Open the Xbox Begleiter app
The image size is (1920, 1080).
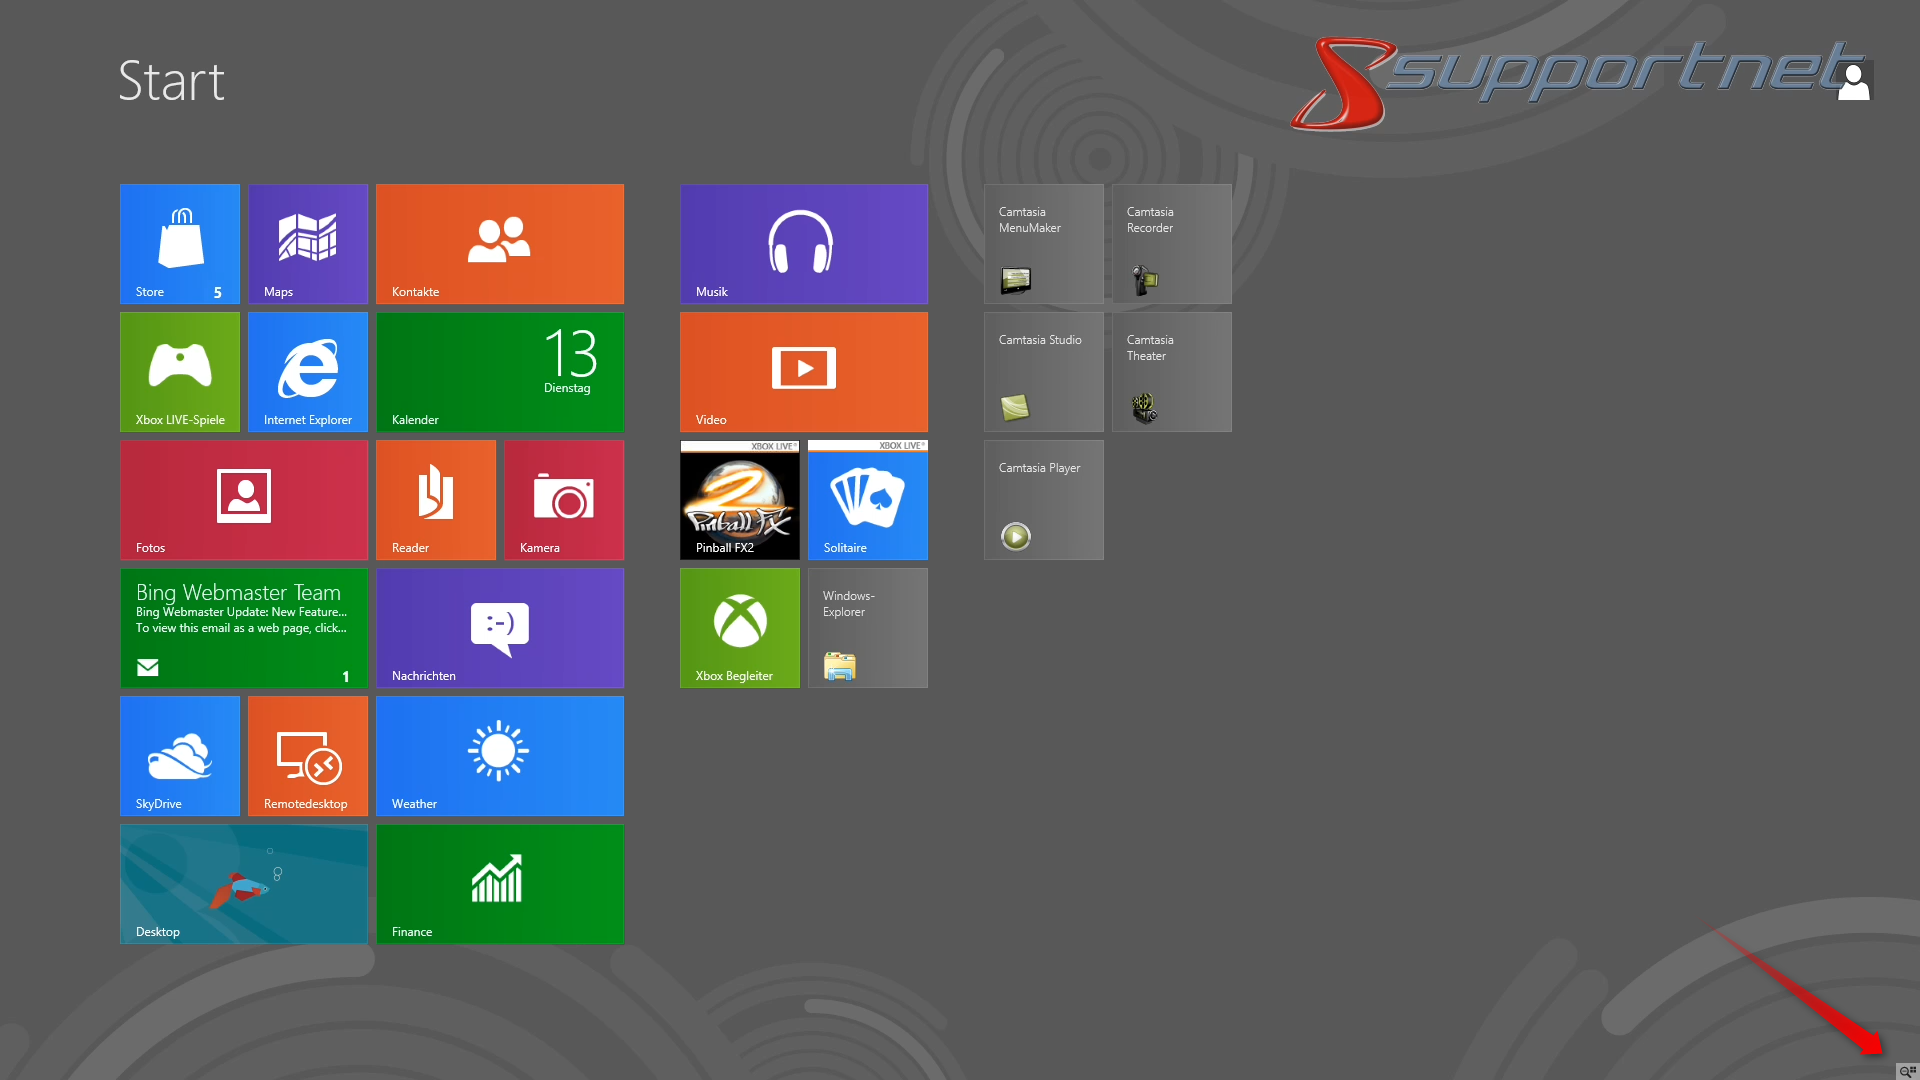point(739,627)
